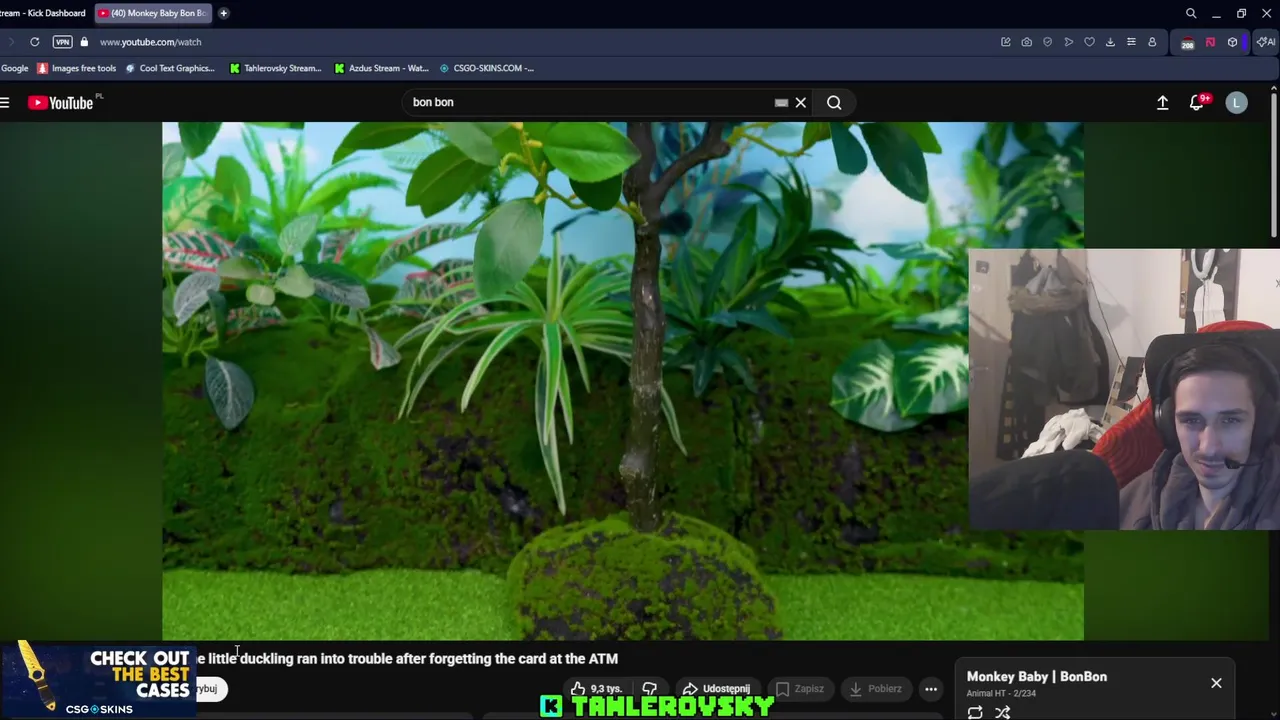This screenshot has height=720, width=1280.
Task: Clear the search box with X
Action: [801, 102]
